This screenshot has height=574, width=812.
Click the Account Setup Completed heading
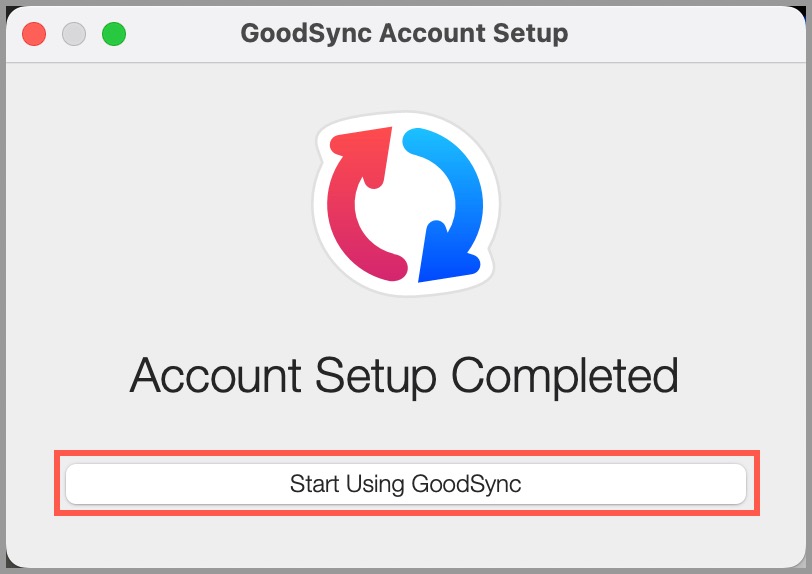404,376
